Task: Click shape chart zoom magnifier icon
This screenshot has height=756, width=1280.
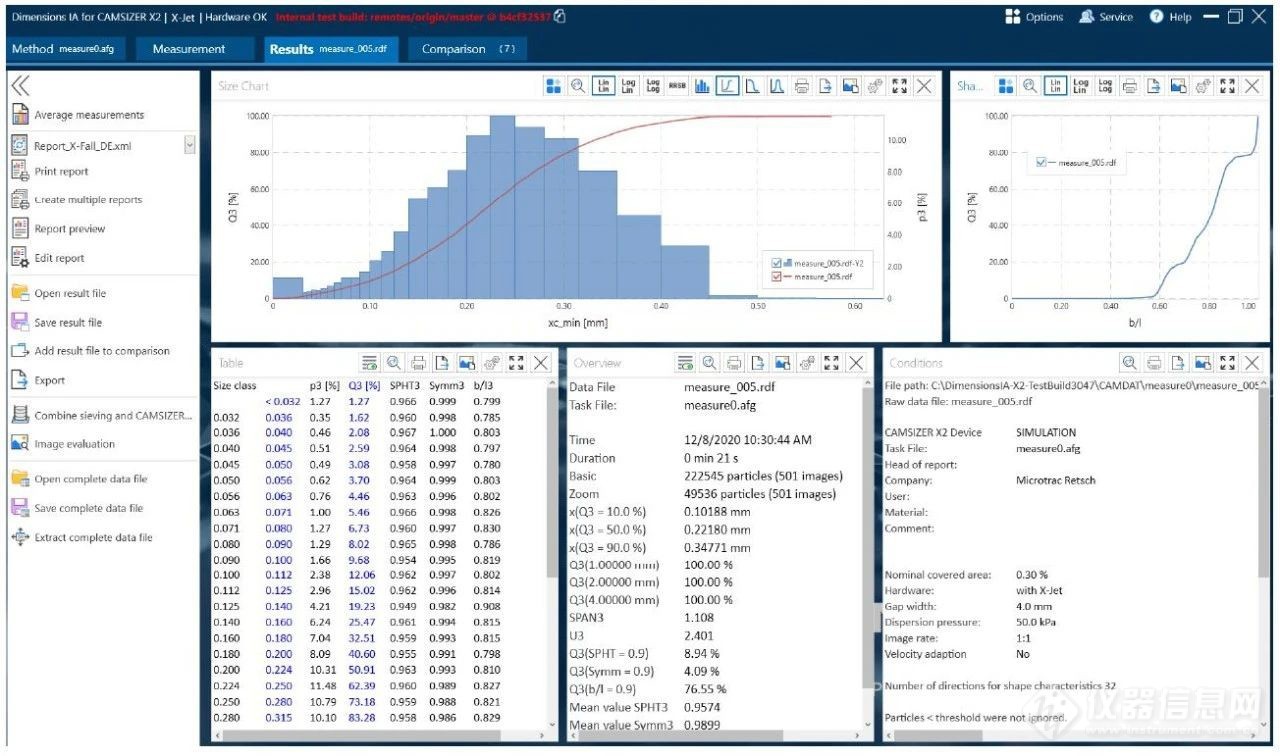Action: [1030, 87]
